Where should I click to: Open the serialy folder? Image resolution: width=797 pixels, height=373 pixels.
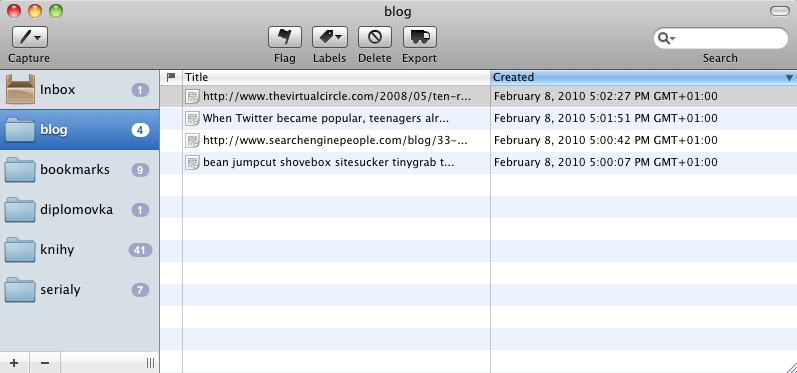[x=80, y=290]
